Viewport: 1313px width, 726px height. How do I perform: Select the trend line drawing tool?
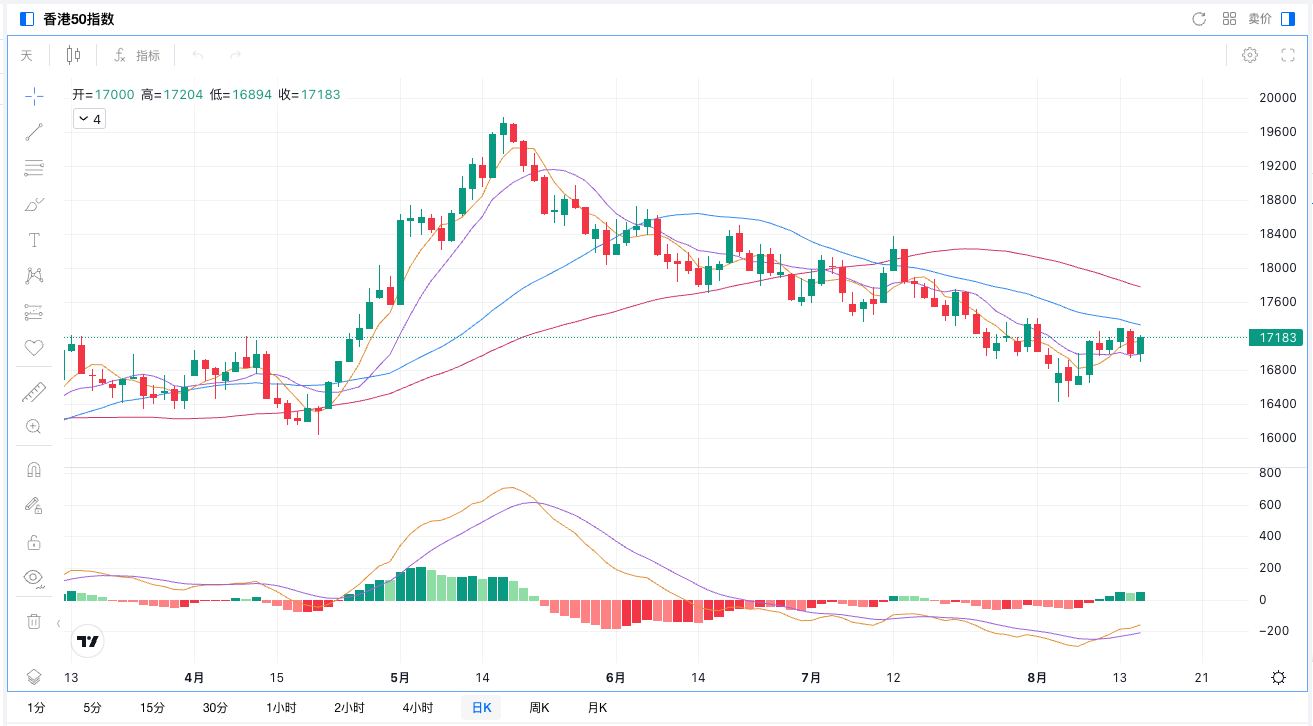[x=34, y=132]
